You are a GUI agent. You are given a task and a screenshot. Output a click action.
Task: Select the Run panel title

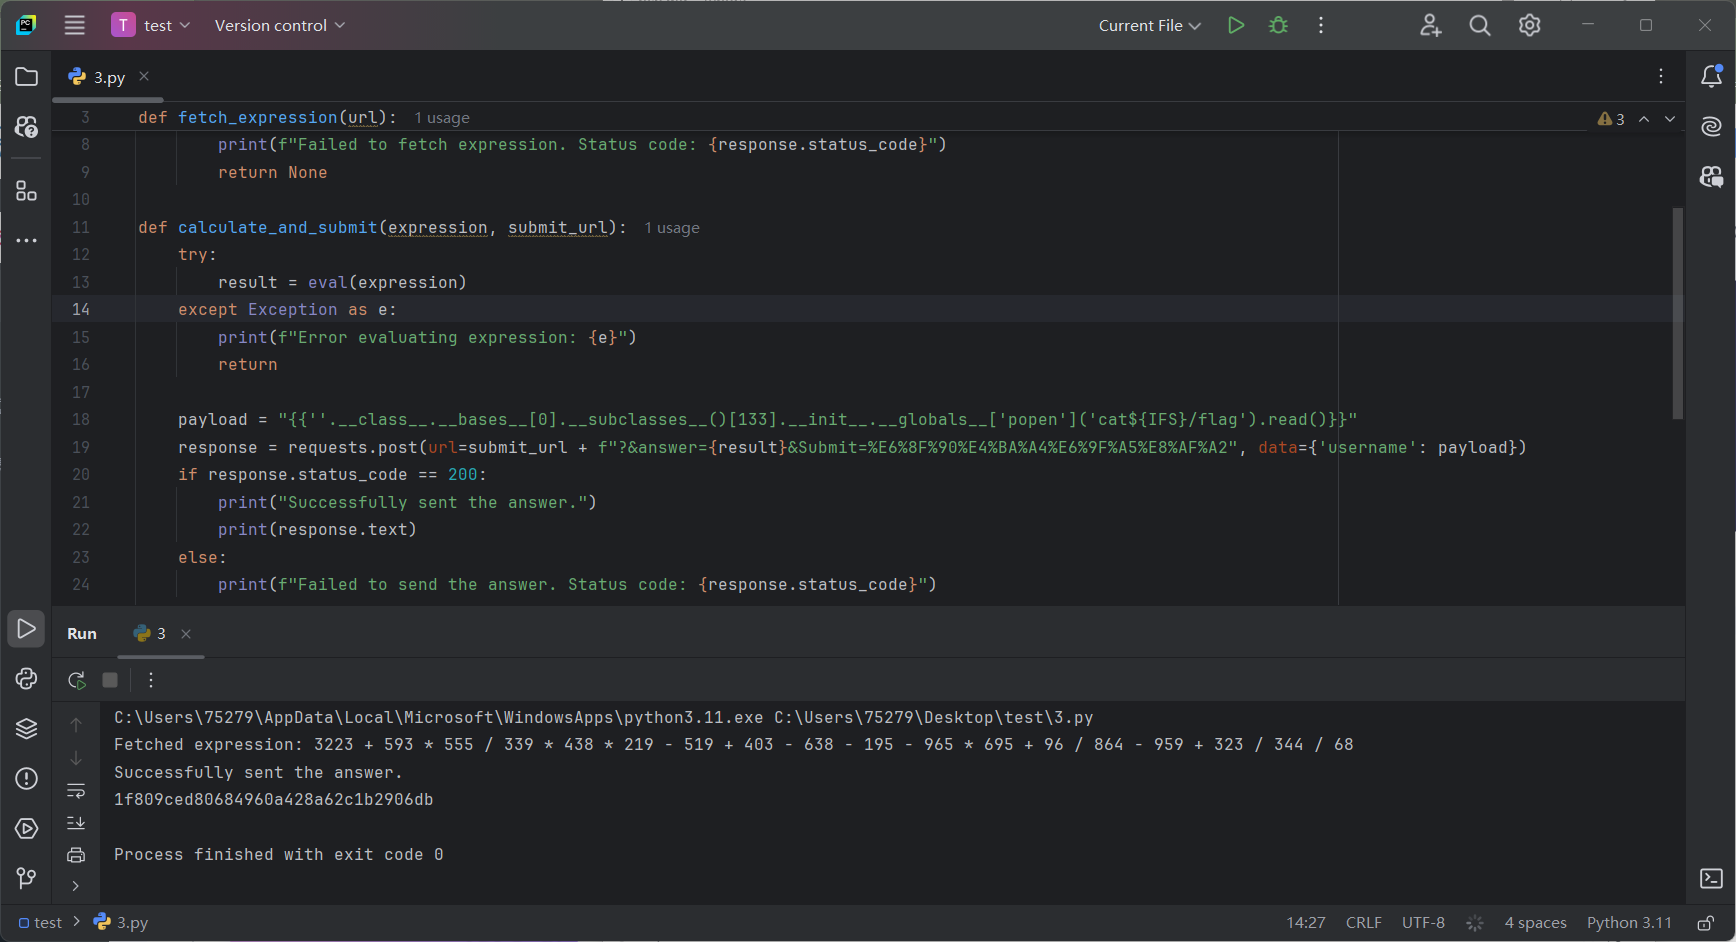tap(82, 634)
